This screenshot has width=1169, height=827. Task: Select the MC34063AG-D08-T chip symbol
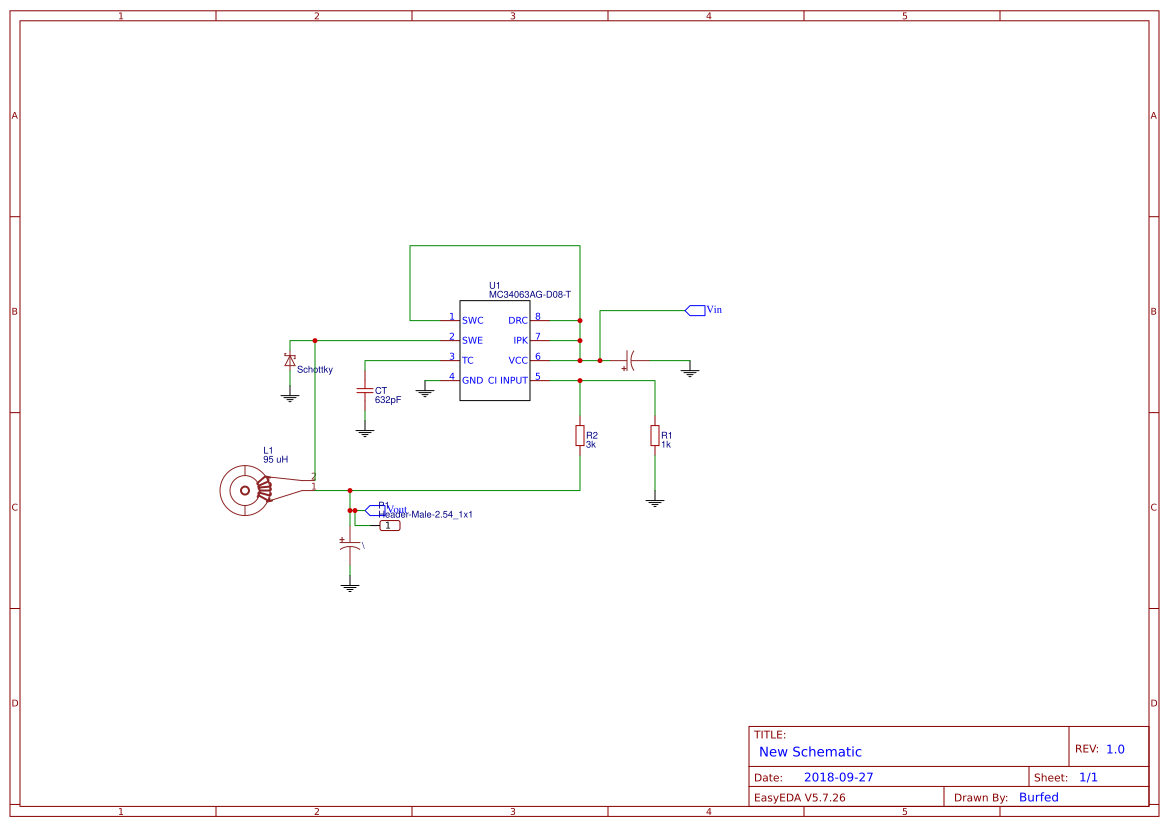494,350
